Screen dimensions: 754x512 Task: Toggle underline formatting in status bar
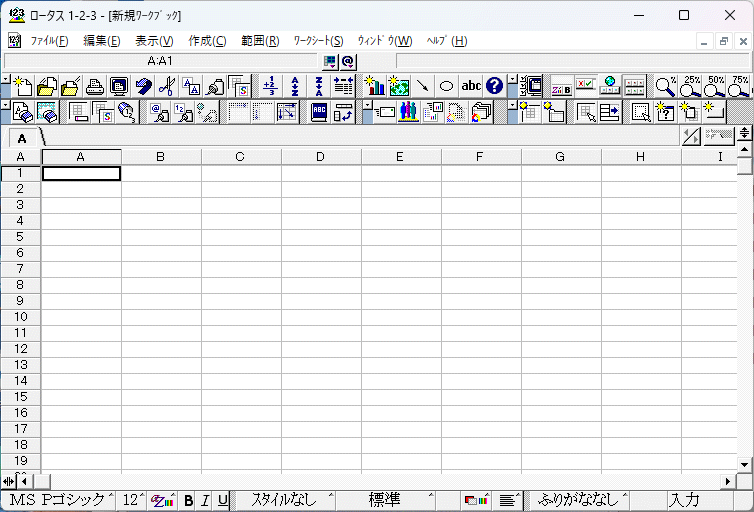[x=222, y=500]
